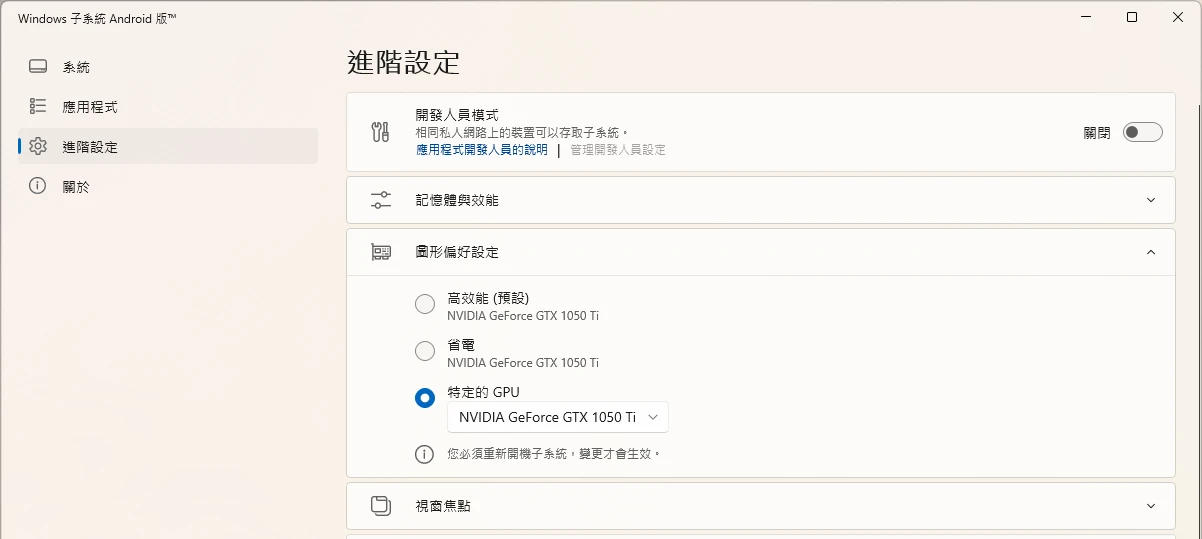Click the 記憶體與效能 sliders icon
This screenshot has height=539, width=1202.
click(x=380, y=200)
